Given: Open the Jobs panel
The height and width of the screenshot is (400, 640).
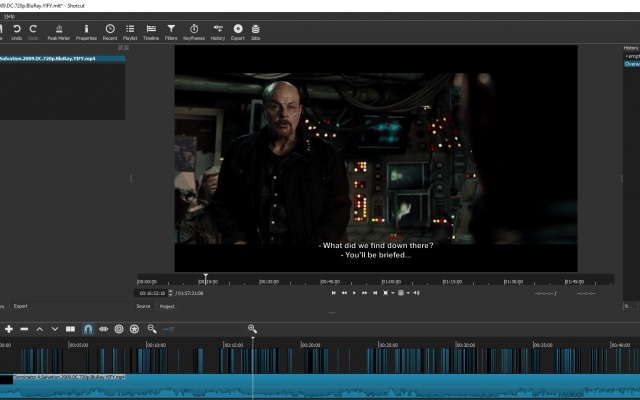Looking at the screenshot, I should tap(256, 32).
